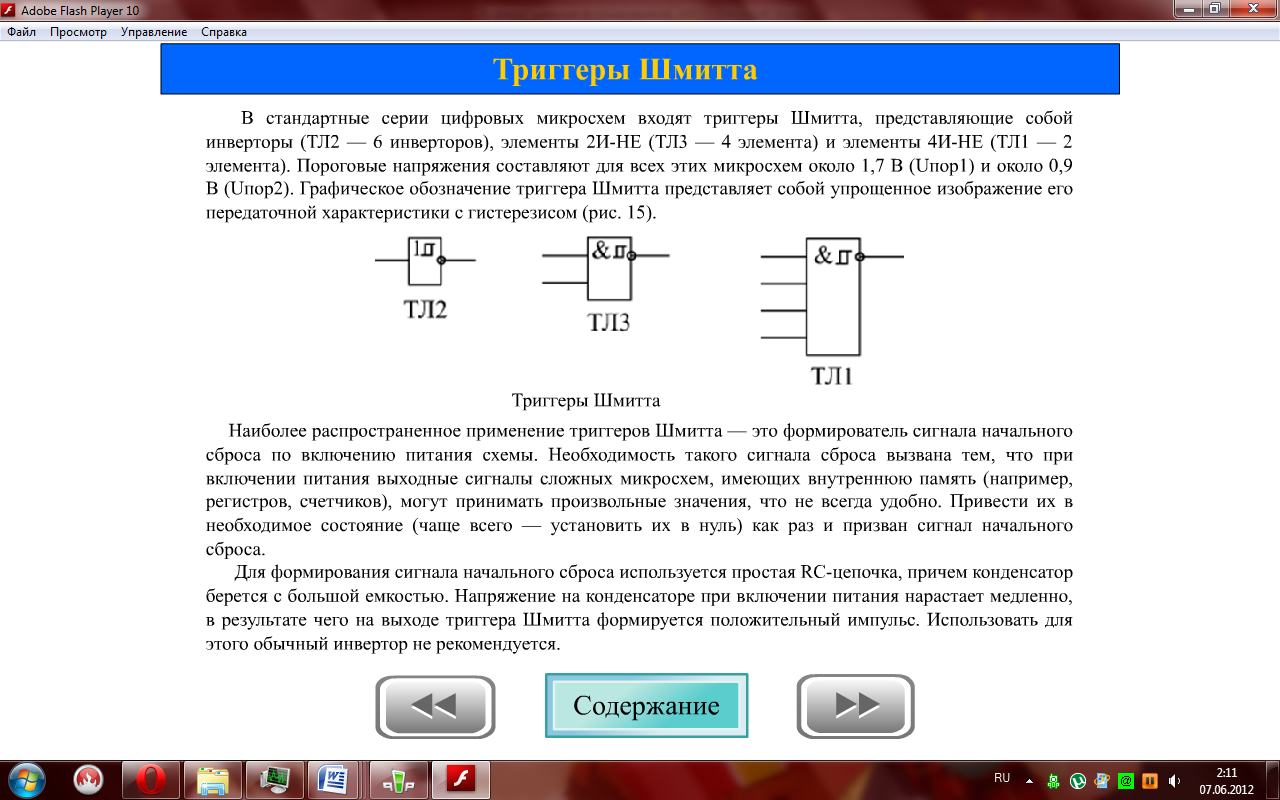Go to the previous page with rewind button
Image resolution: width=1280 pixels, height=800 pixels.
tap(435, 707)
